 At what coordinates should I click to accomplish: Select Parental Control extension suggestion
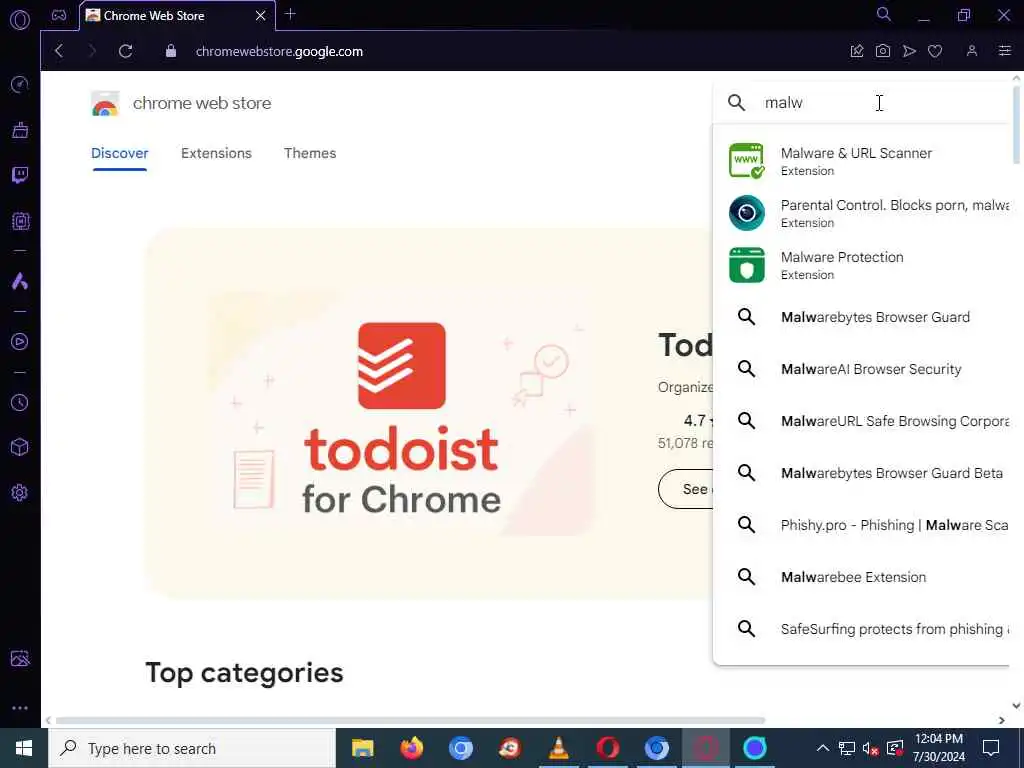pos(862,213)
